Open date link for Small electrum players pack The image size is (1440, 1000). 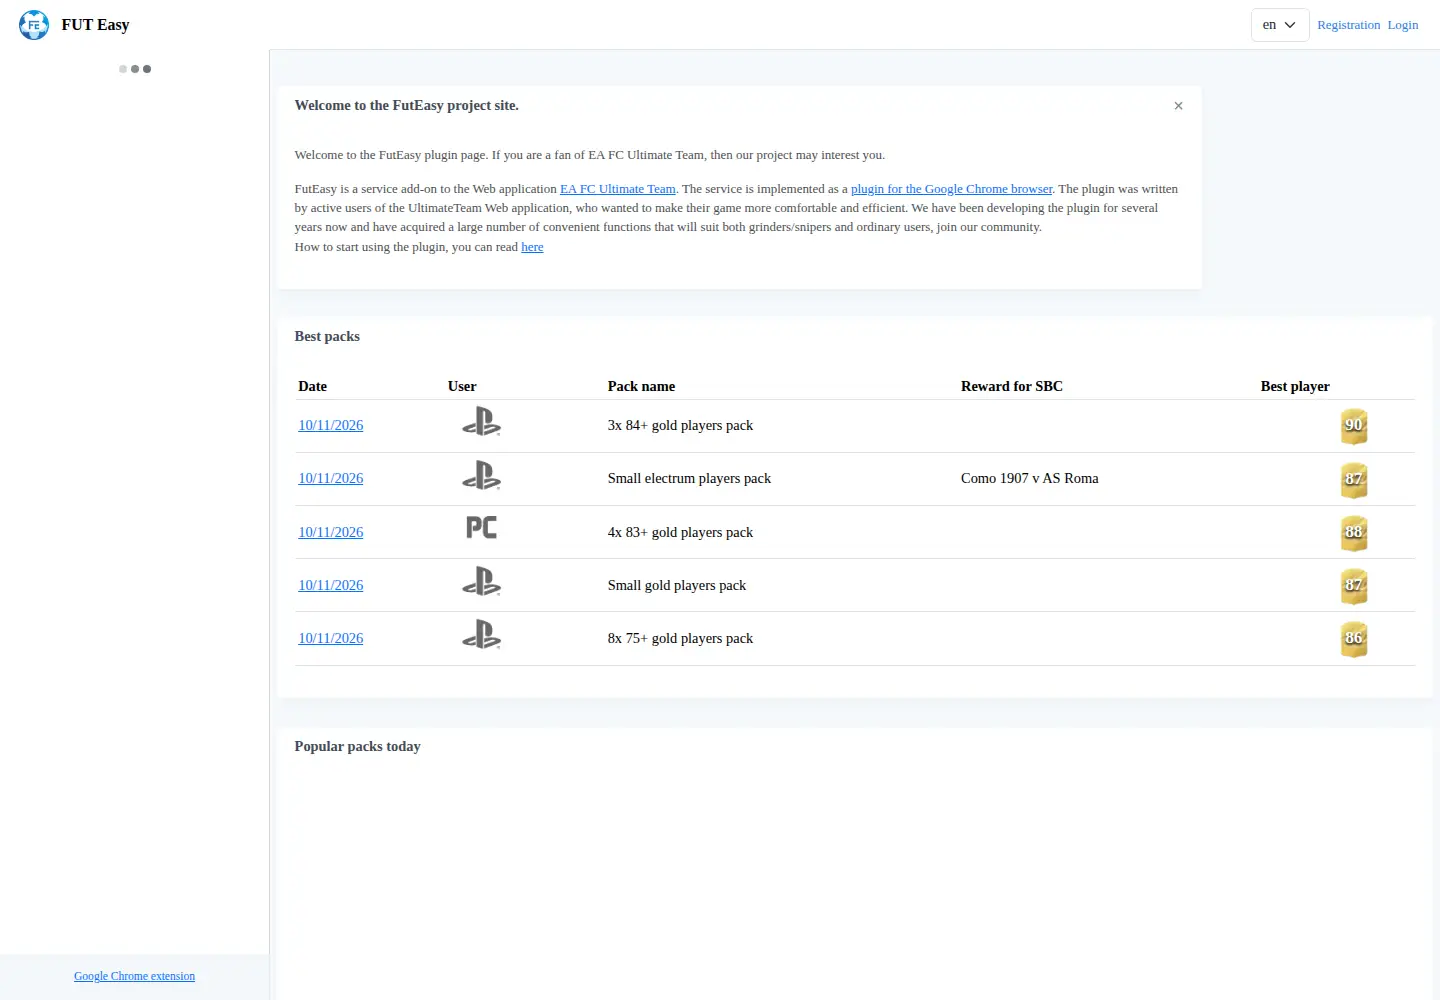point(331,478)
